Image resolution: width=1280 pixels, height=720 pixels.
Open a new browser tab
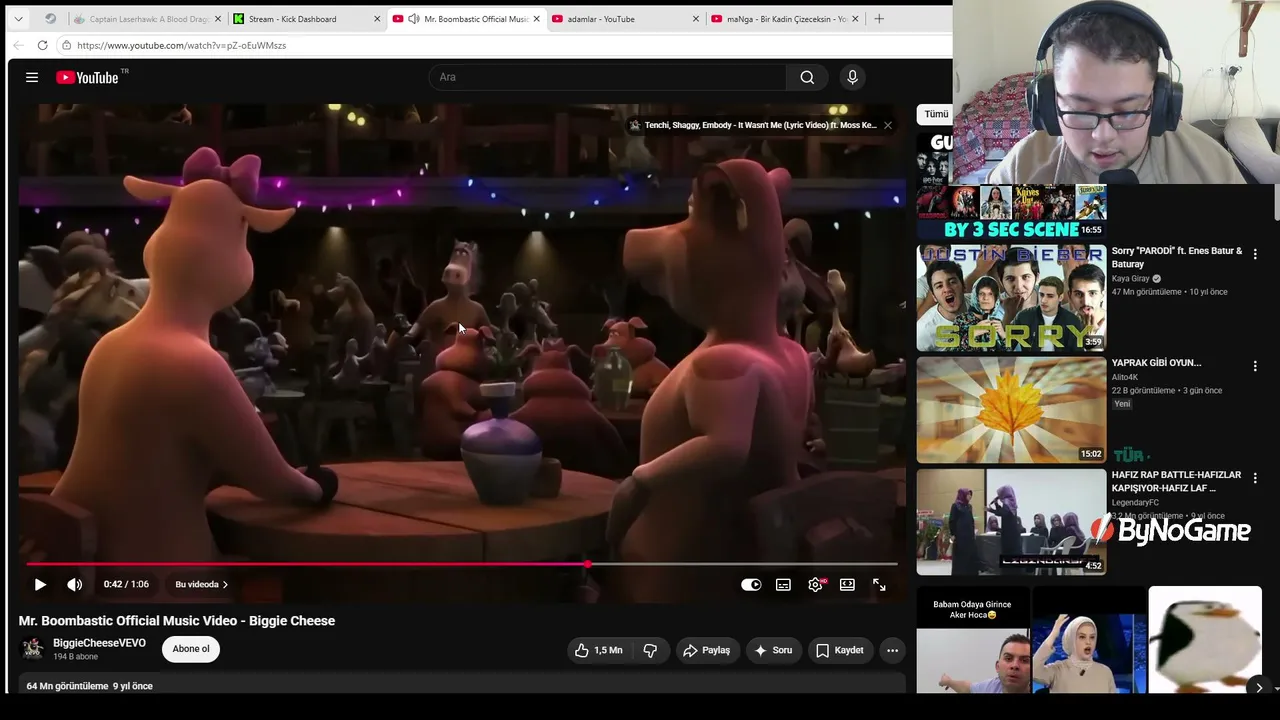879,19
